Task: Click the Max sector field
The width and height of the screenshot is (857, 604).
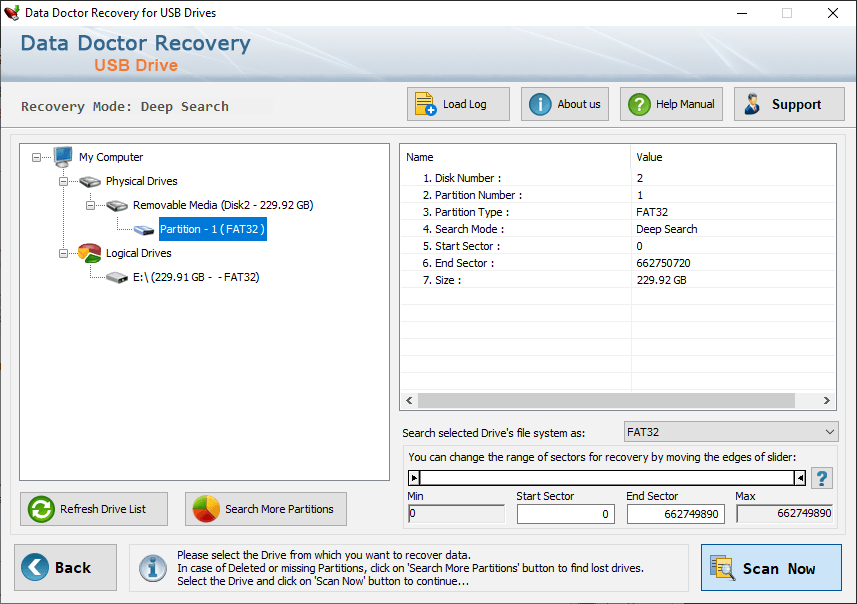Action: [784, 513]
